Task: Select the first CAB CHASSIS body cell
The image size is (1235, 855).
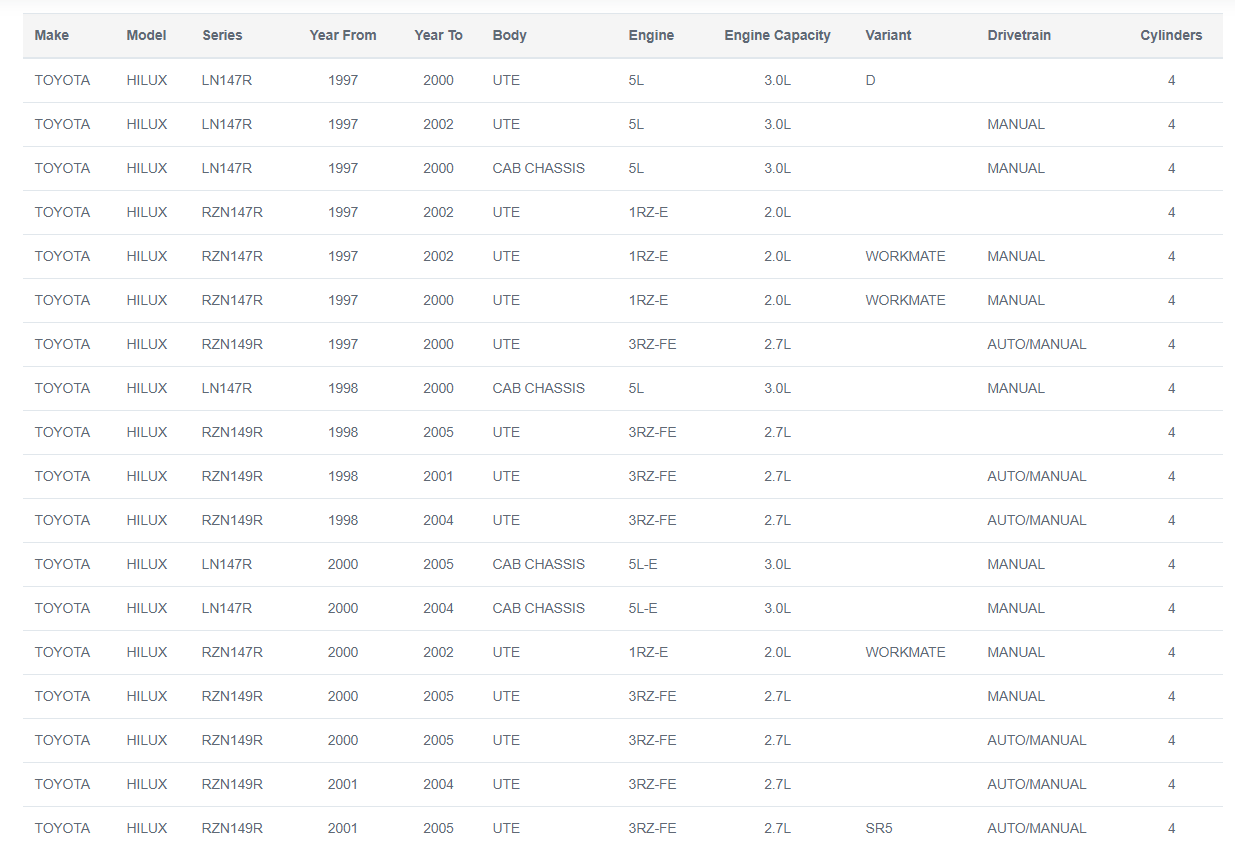Action: (x=539, y=168)
